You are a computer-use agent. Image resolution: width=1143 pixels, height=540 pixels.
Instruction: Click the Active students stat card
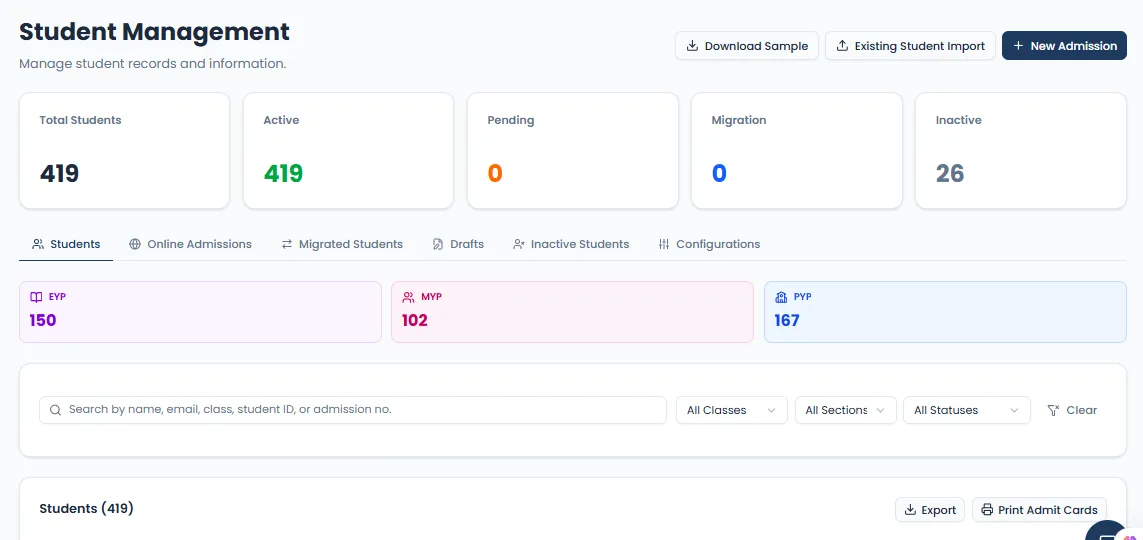[348, 151]
